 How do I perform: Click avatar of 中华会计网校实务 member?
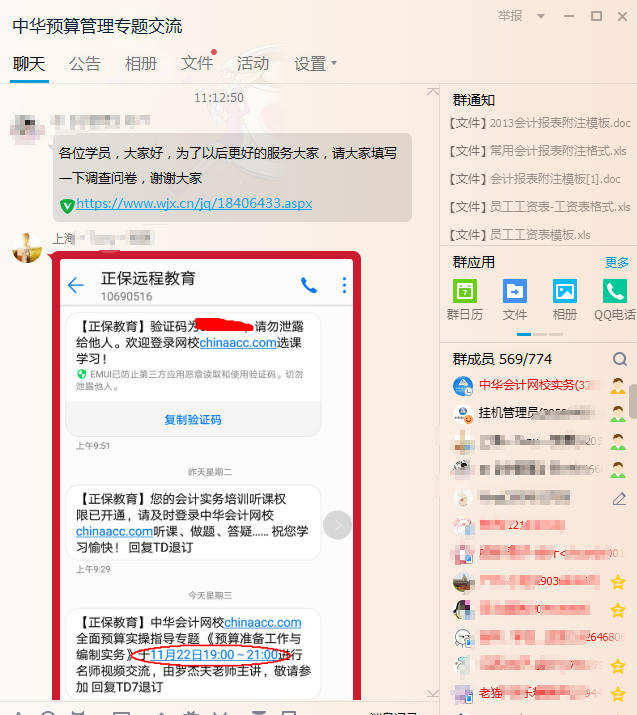463,386
